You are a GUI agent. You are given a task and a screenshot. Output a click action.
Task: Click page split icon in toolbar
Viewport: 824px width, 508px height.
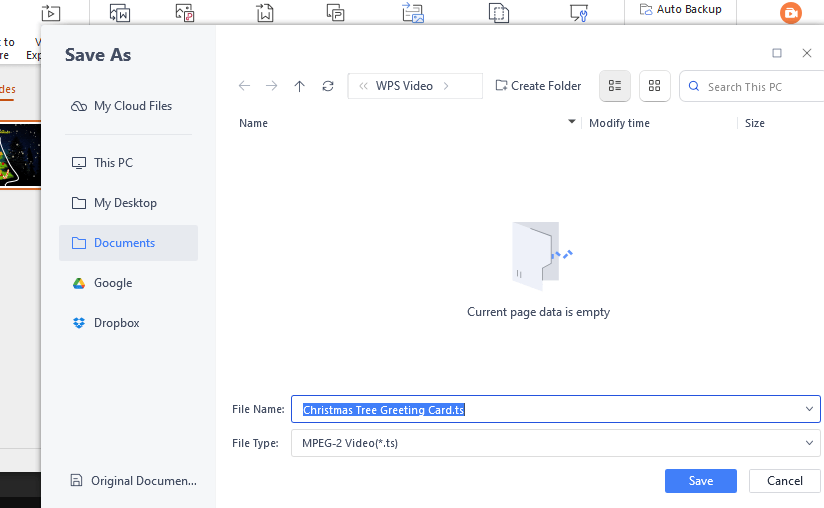tap(499, 13)
